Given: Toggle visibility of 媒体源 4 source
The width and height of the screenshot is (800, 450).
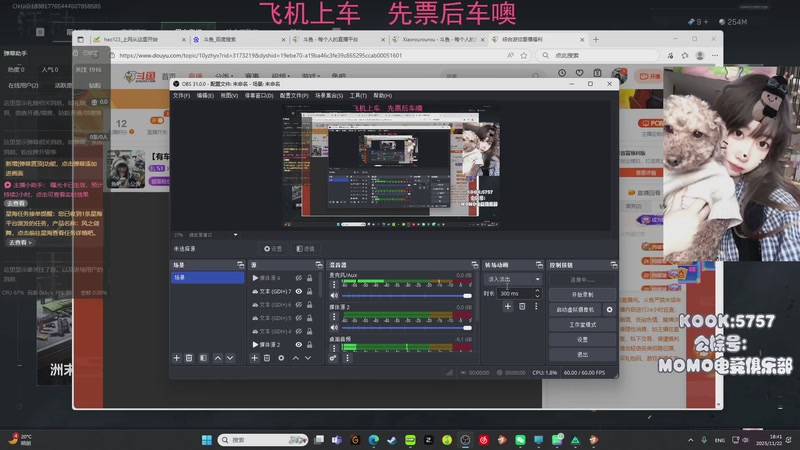Looking at the screenshot, I should (298, 278).
